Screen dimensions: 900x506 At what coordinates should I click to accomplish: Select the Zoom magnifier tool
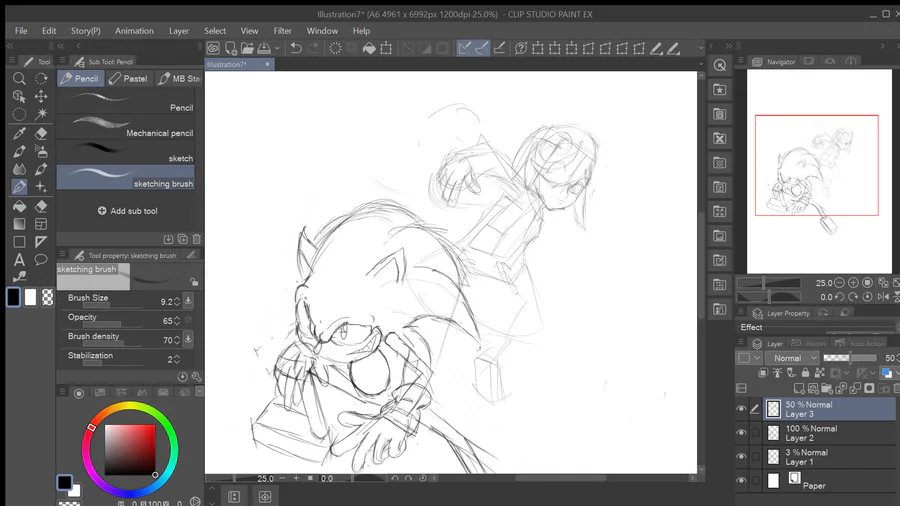tap(19, 79)
